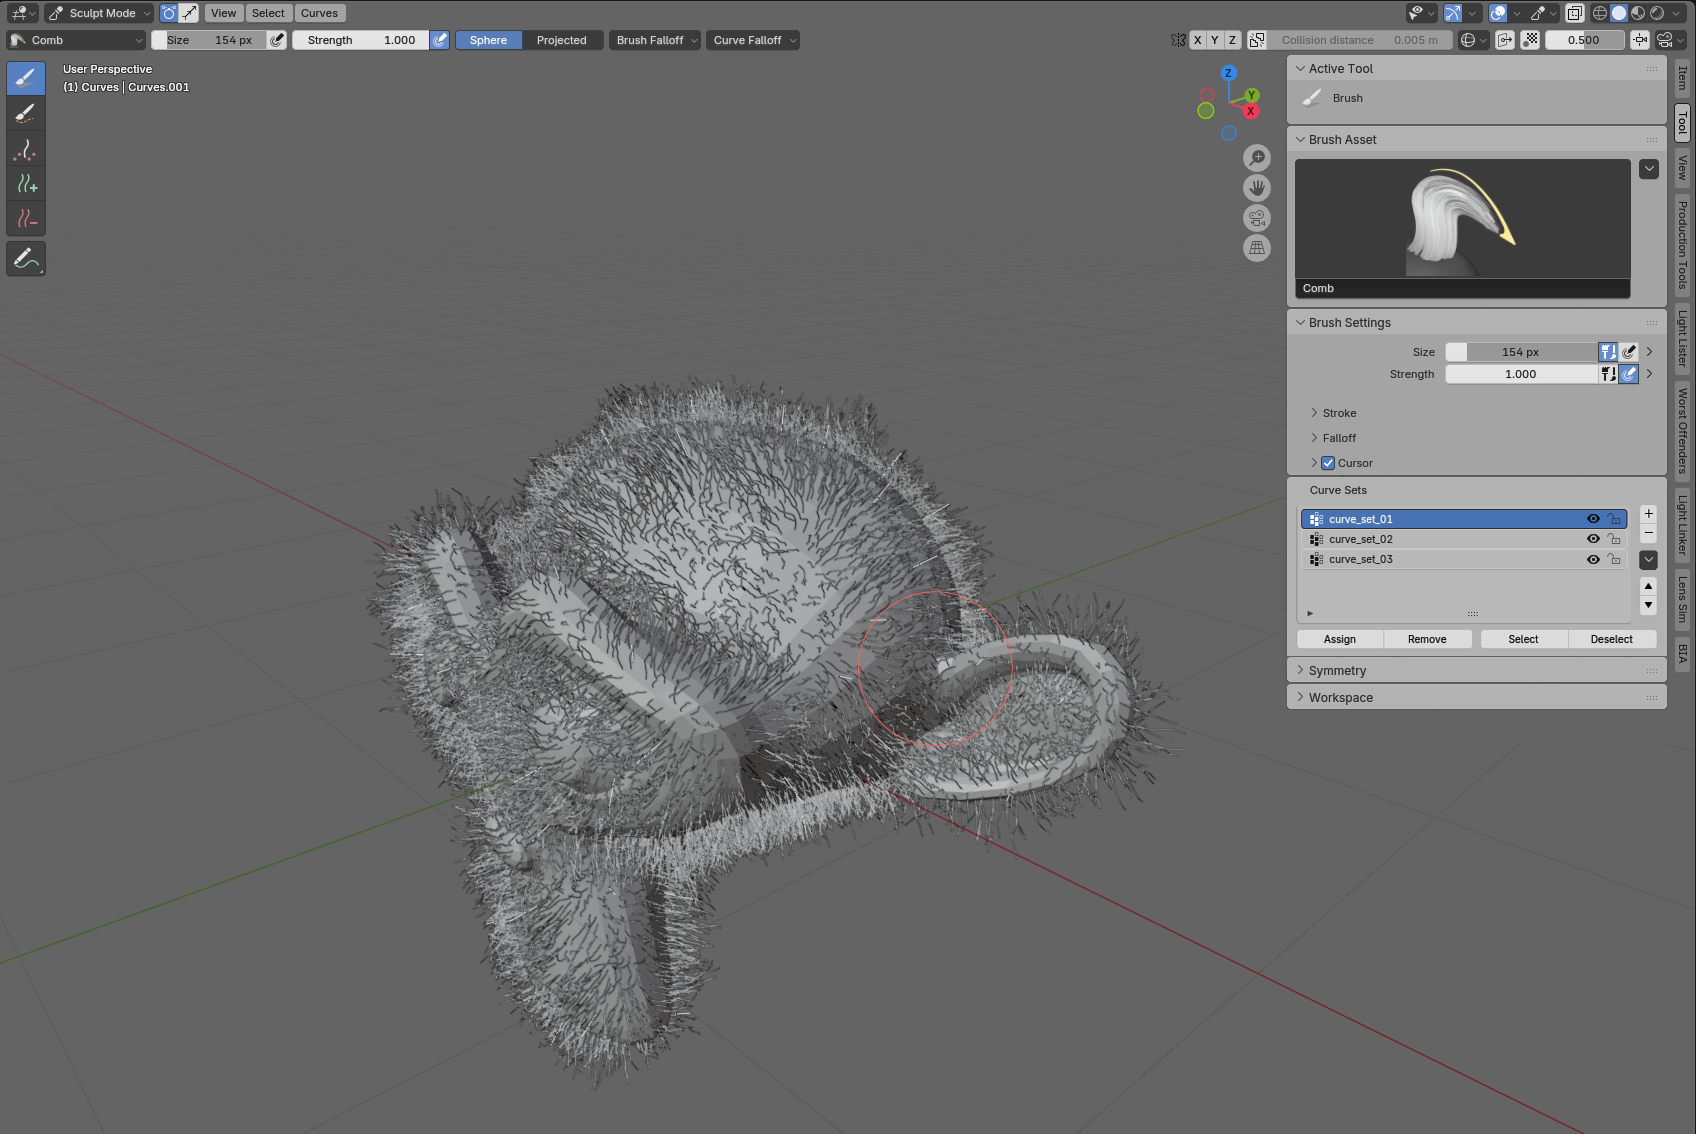The width and height of the screenshot is (1696, 1134).
Task: Toggle eye icon for curve_set_03
Action: pos(1593,559)
